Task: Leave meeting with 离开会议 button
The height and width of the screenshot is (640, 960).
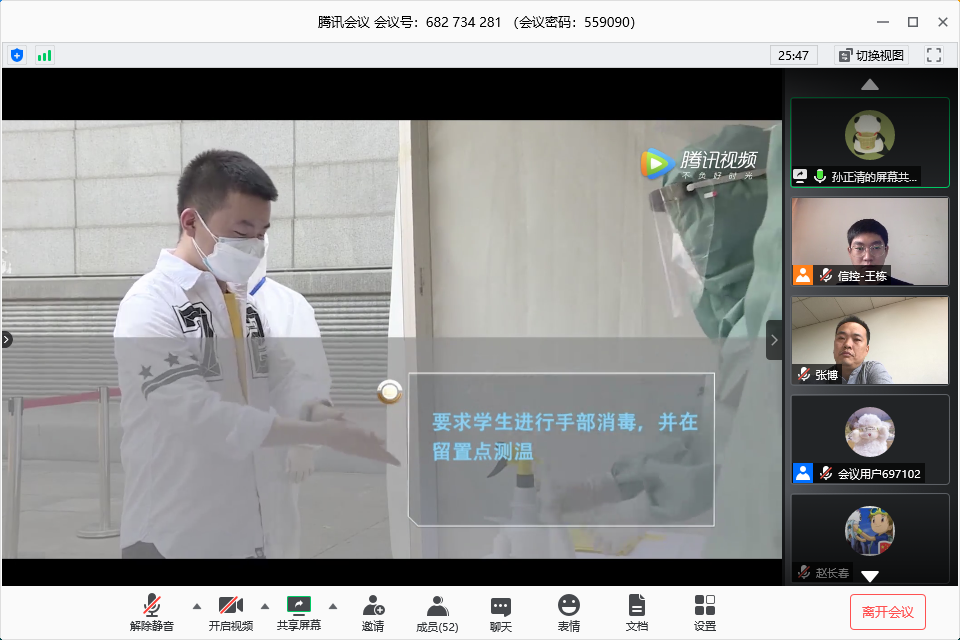Action: [888, 611]
